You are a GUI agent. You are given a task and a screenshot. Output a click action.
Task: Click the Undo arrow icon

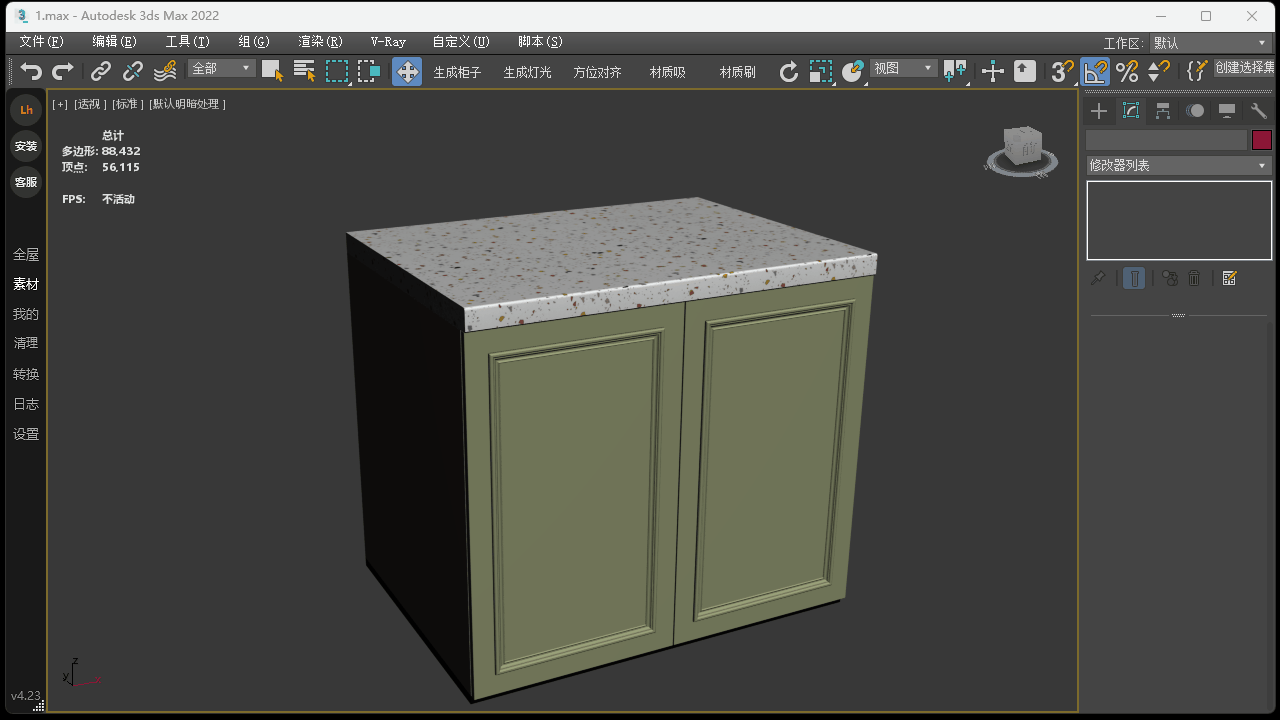[x=32, y=71]
